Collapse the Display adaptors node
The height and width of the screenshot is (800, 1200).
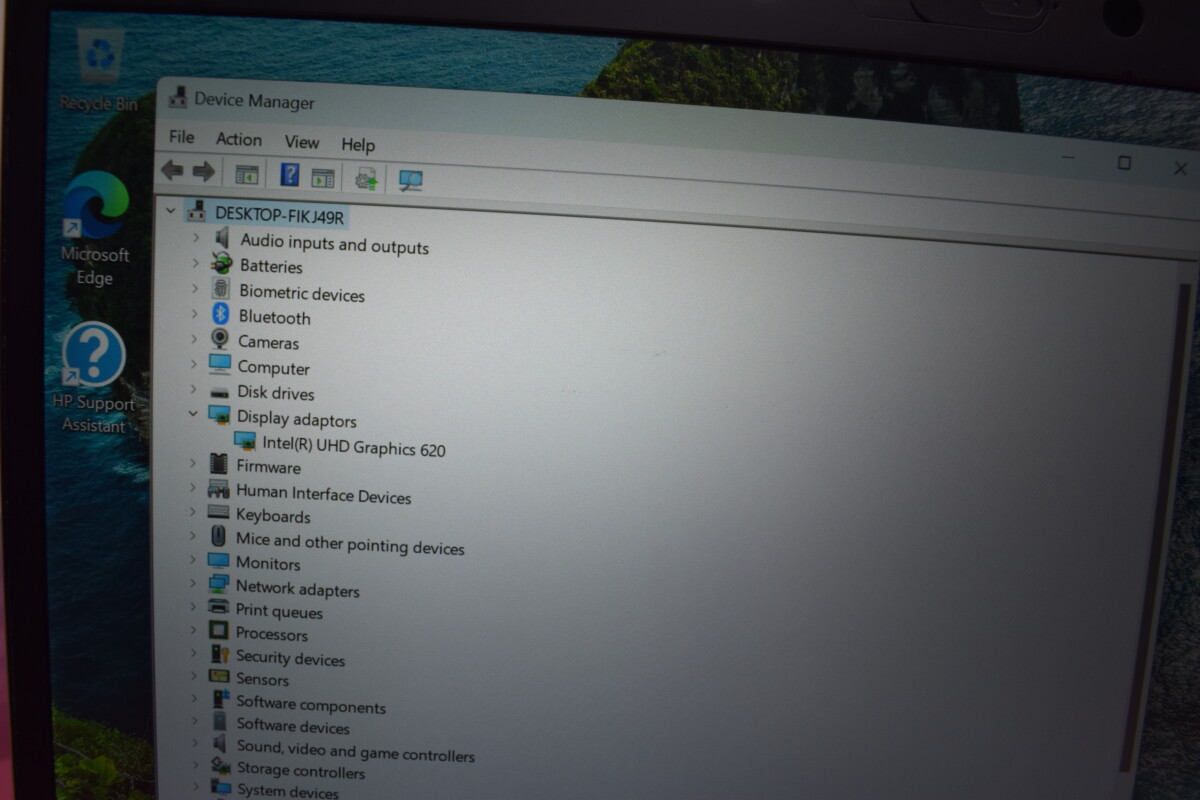click(x=193, y=413)
